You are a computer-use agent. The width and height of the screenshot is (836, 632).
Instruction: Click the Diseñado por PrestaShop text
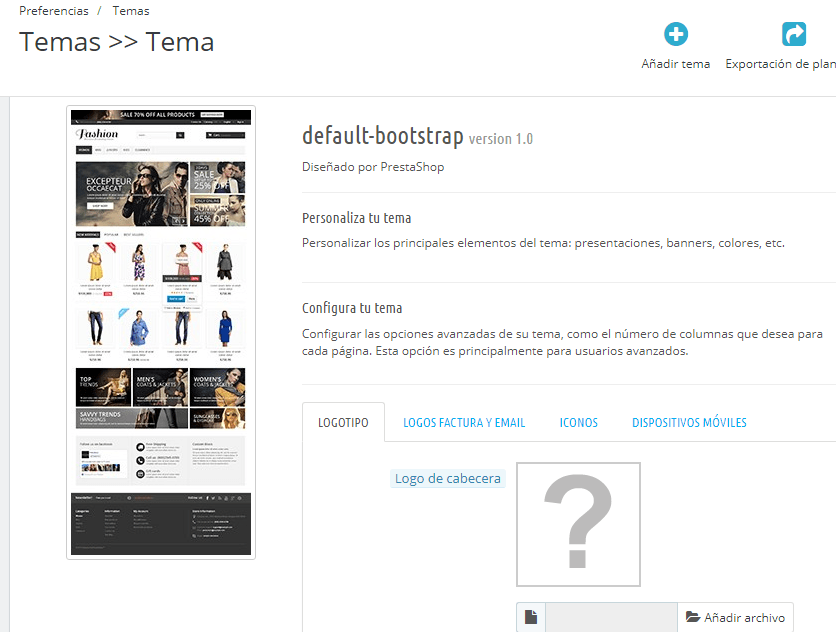373,167
